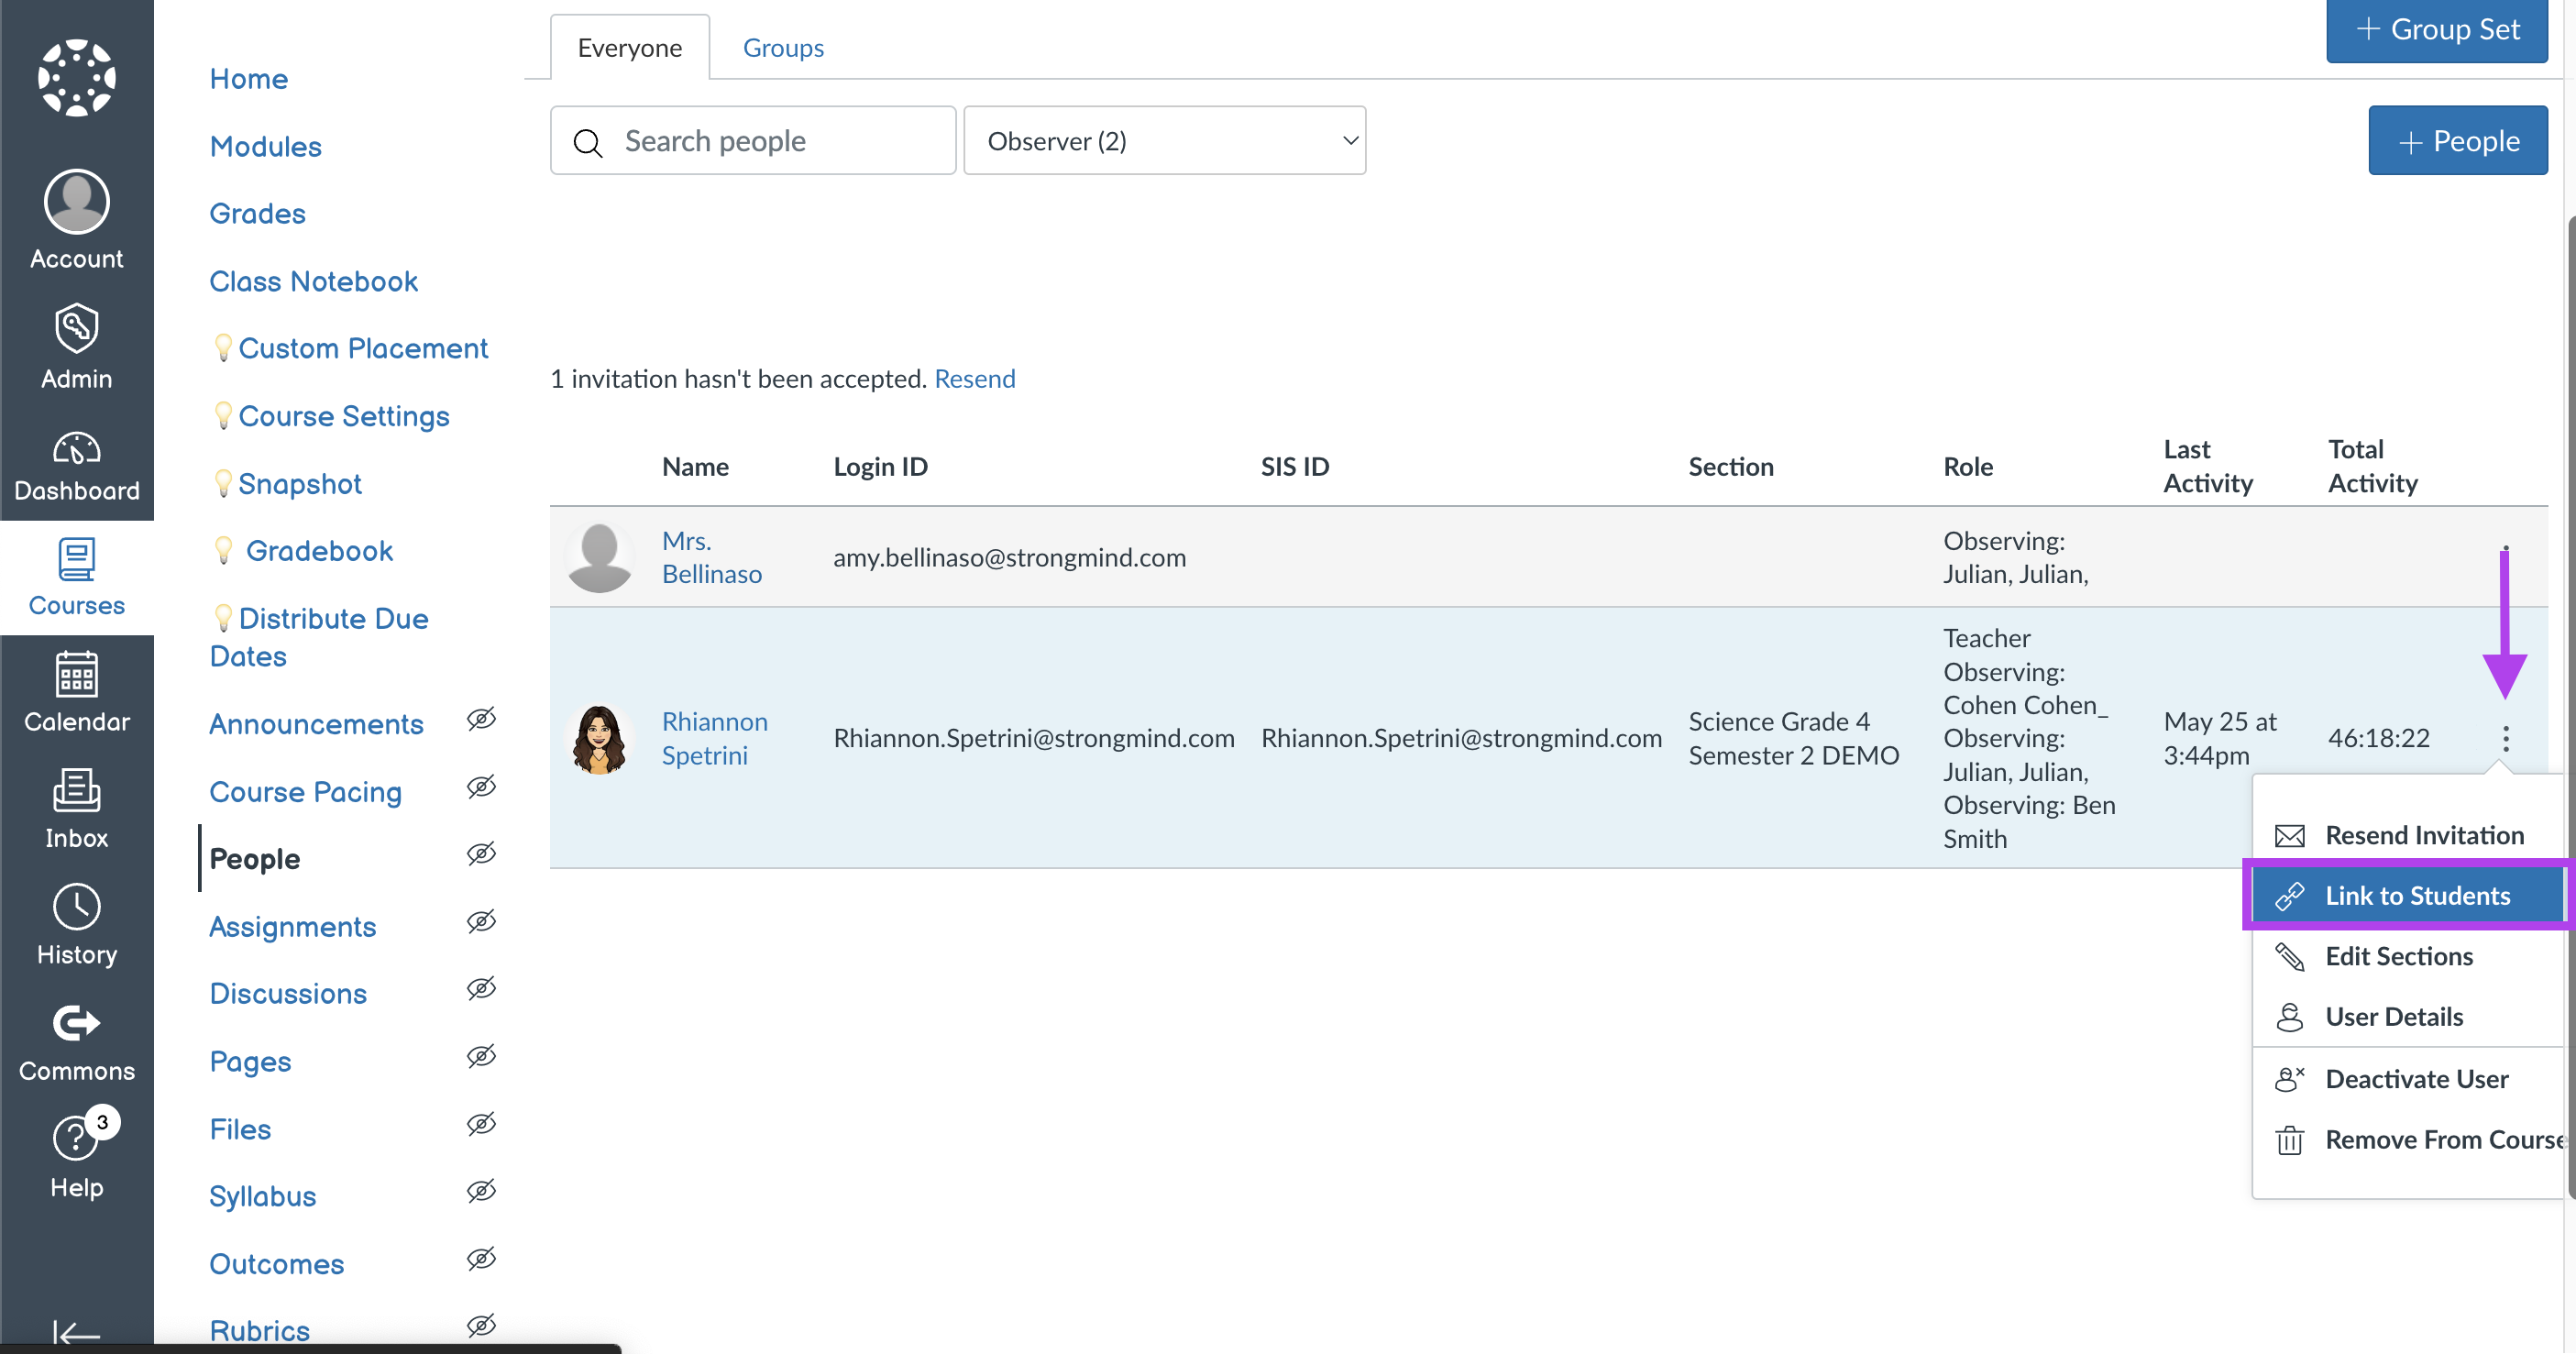
Task: Toggle the visibility eye icon for Announcements
Action: (x=481, y=719)
